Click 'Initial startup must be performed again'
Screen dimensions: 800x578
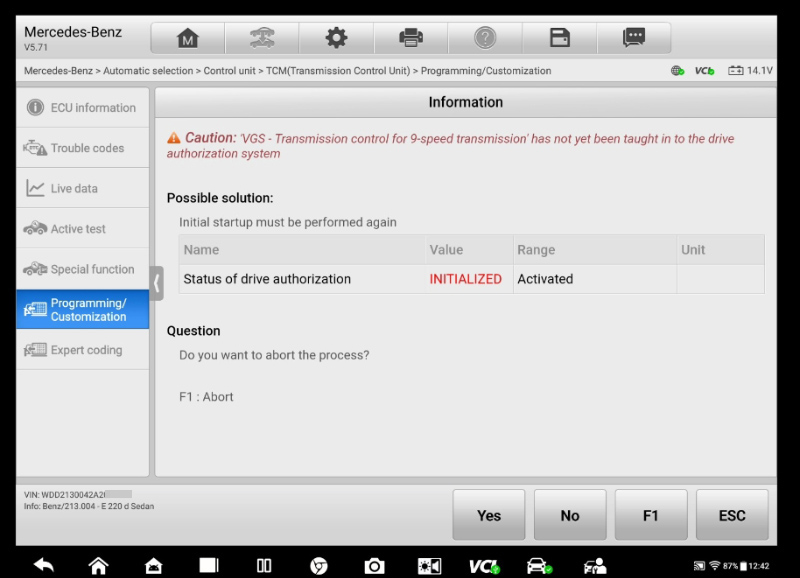tap(288, 222)
